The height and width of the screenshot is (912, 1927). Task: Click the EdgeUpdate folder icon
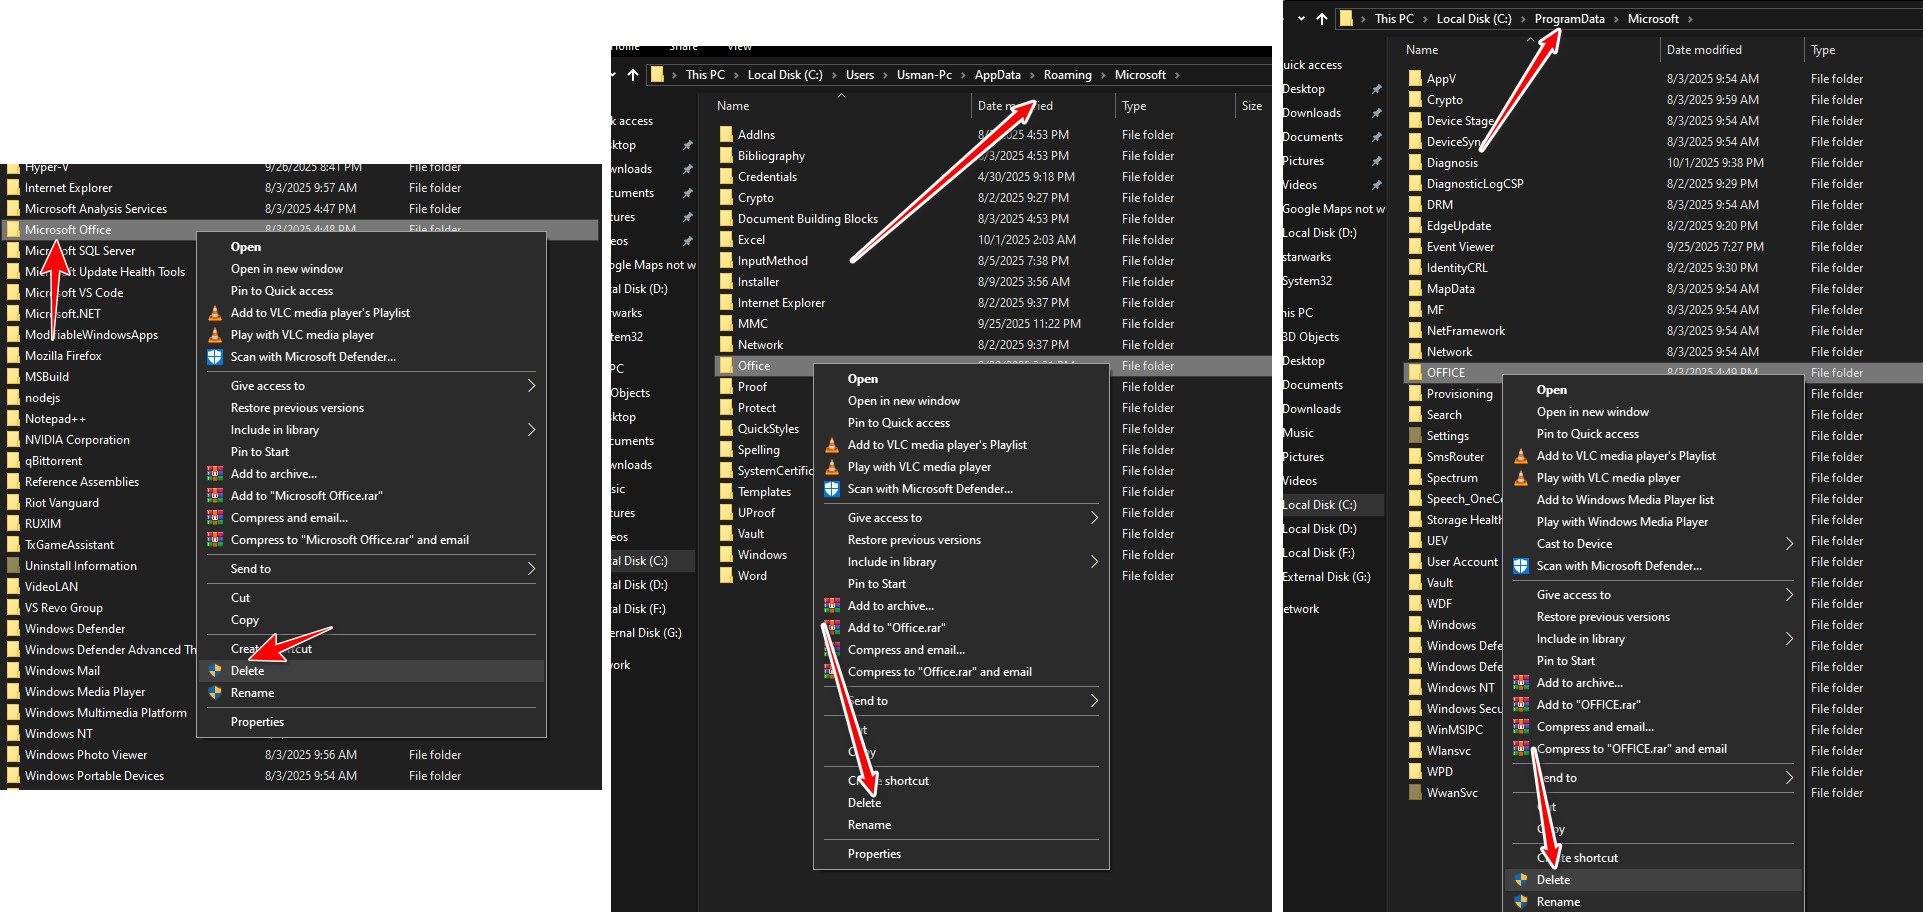[x=1415, y=226]
